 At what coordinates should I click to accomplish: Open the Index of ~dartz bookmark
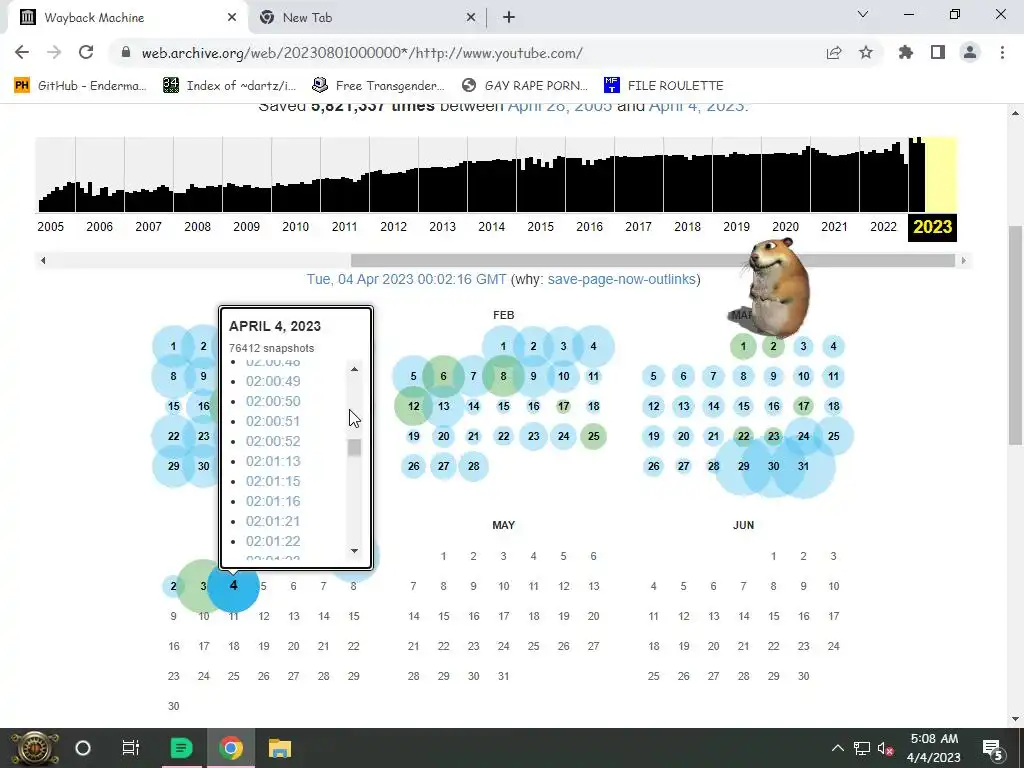pos(229,86)
